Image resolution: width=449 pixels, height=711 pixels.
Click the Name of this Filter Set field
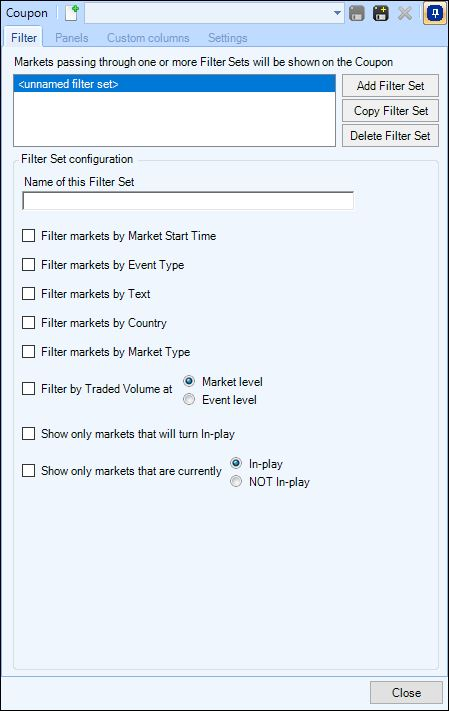click(188, 200)
